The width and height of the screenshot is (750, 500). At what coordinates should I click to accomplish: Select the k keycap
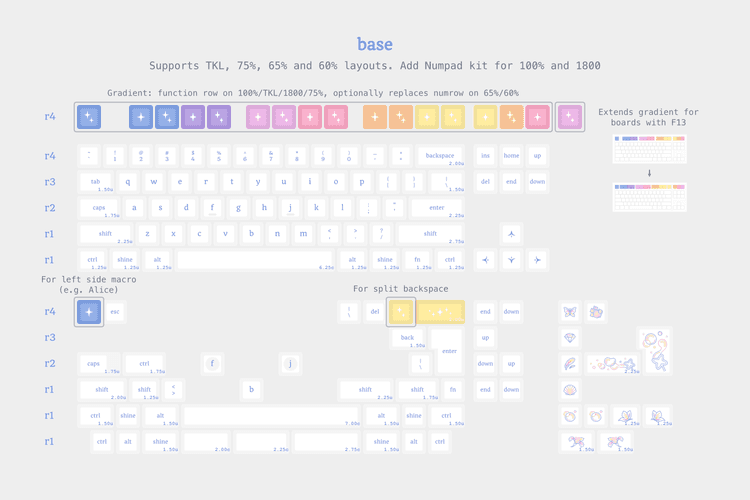316,208
